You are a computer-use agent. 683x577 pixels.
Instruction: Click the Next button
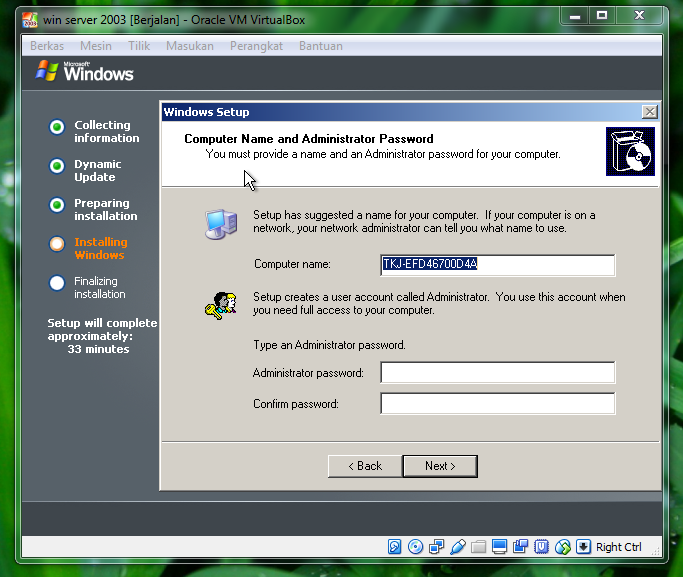[x=440, y=466]
